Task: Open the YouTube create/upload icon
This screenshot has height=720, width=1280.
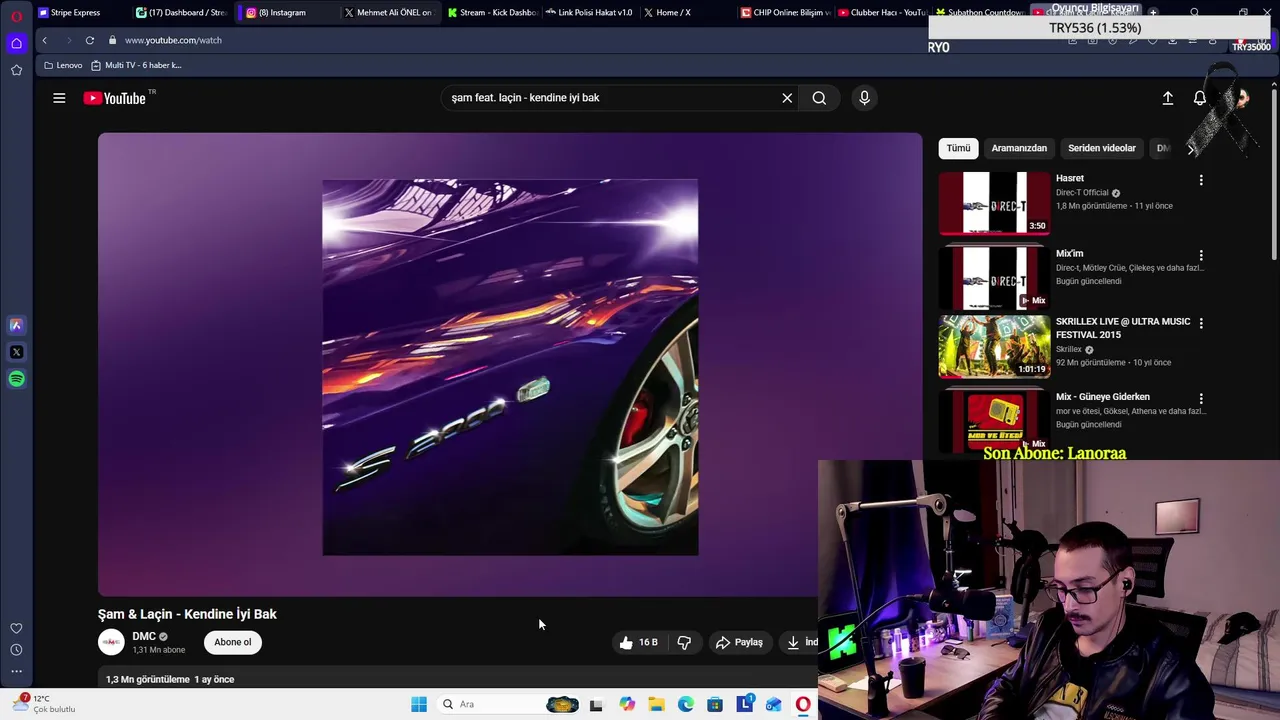Action: pos(1167,98)
